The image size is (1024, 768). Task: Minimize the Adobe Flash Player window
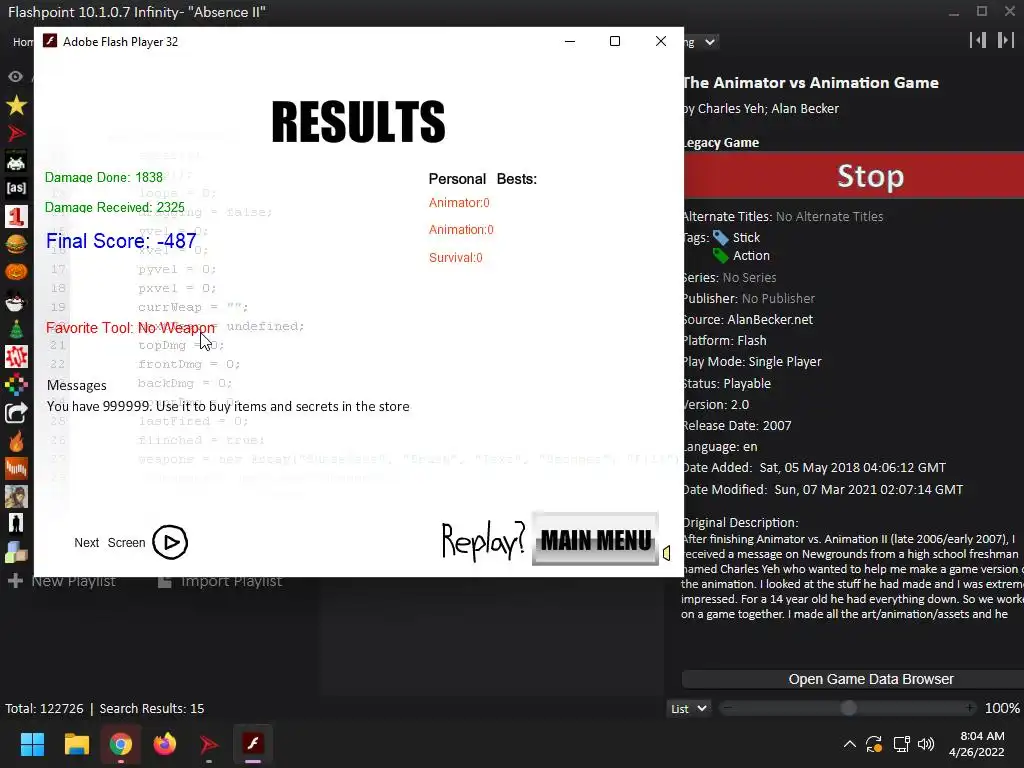click(569, 41)
